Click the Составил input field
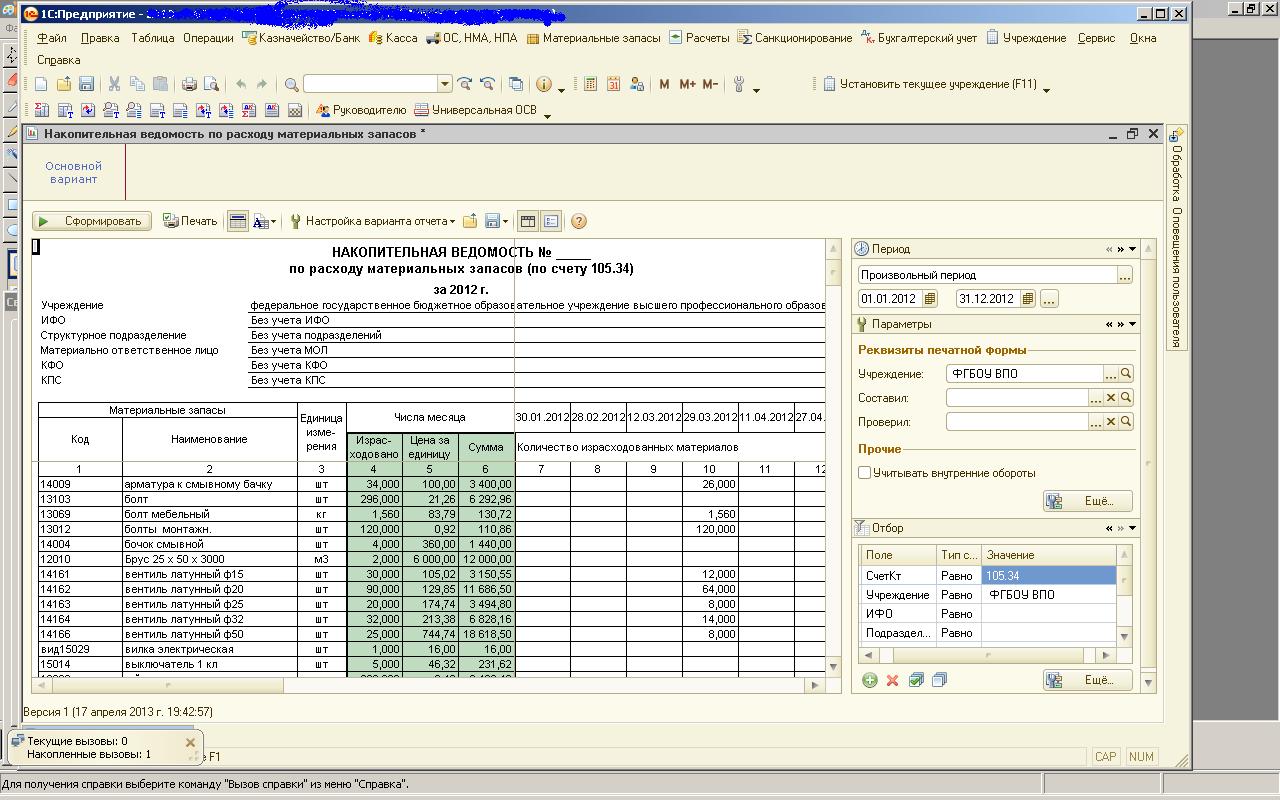Screen dimensions: 1280x800 (1017, 398)
